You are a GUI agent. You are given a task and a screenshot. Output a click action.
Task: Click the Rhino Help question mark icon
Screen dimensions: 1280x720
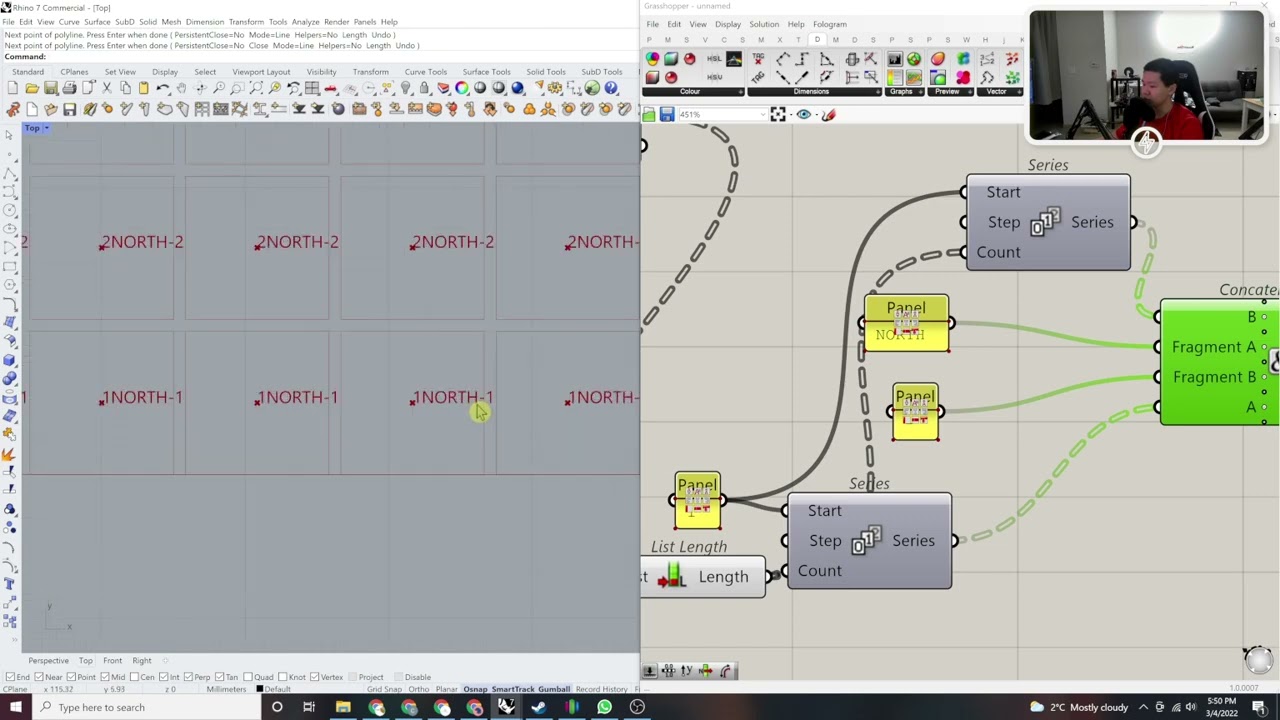click(x=611, y=88)
